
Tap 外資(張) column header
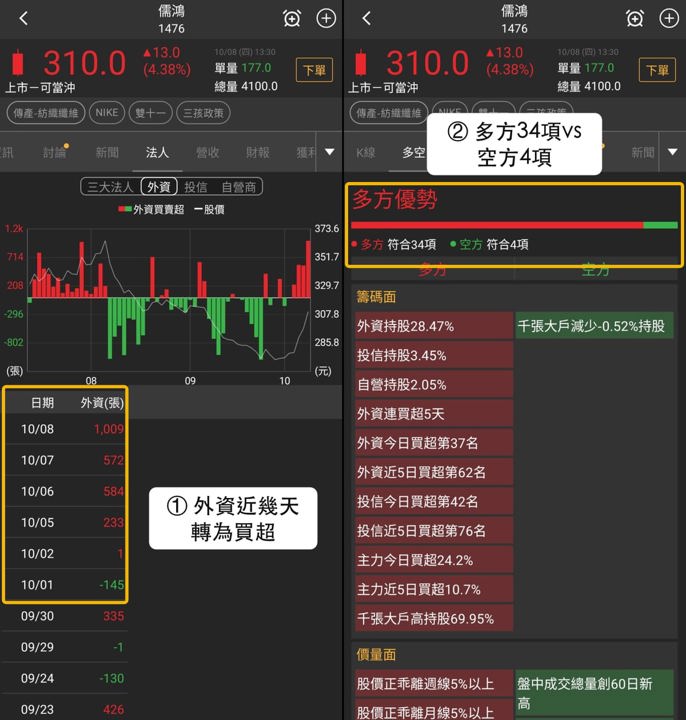click(102, 403)
